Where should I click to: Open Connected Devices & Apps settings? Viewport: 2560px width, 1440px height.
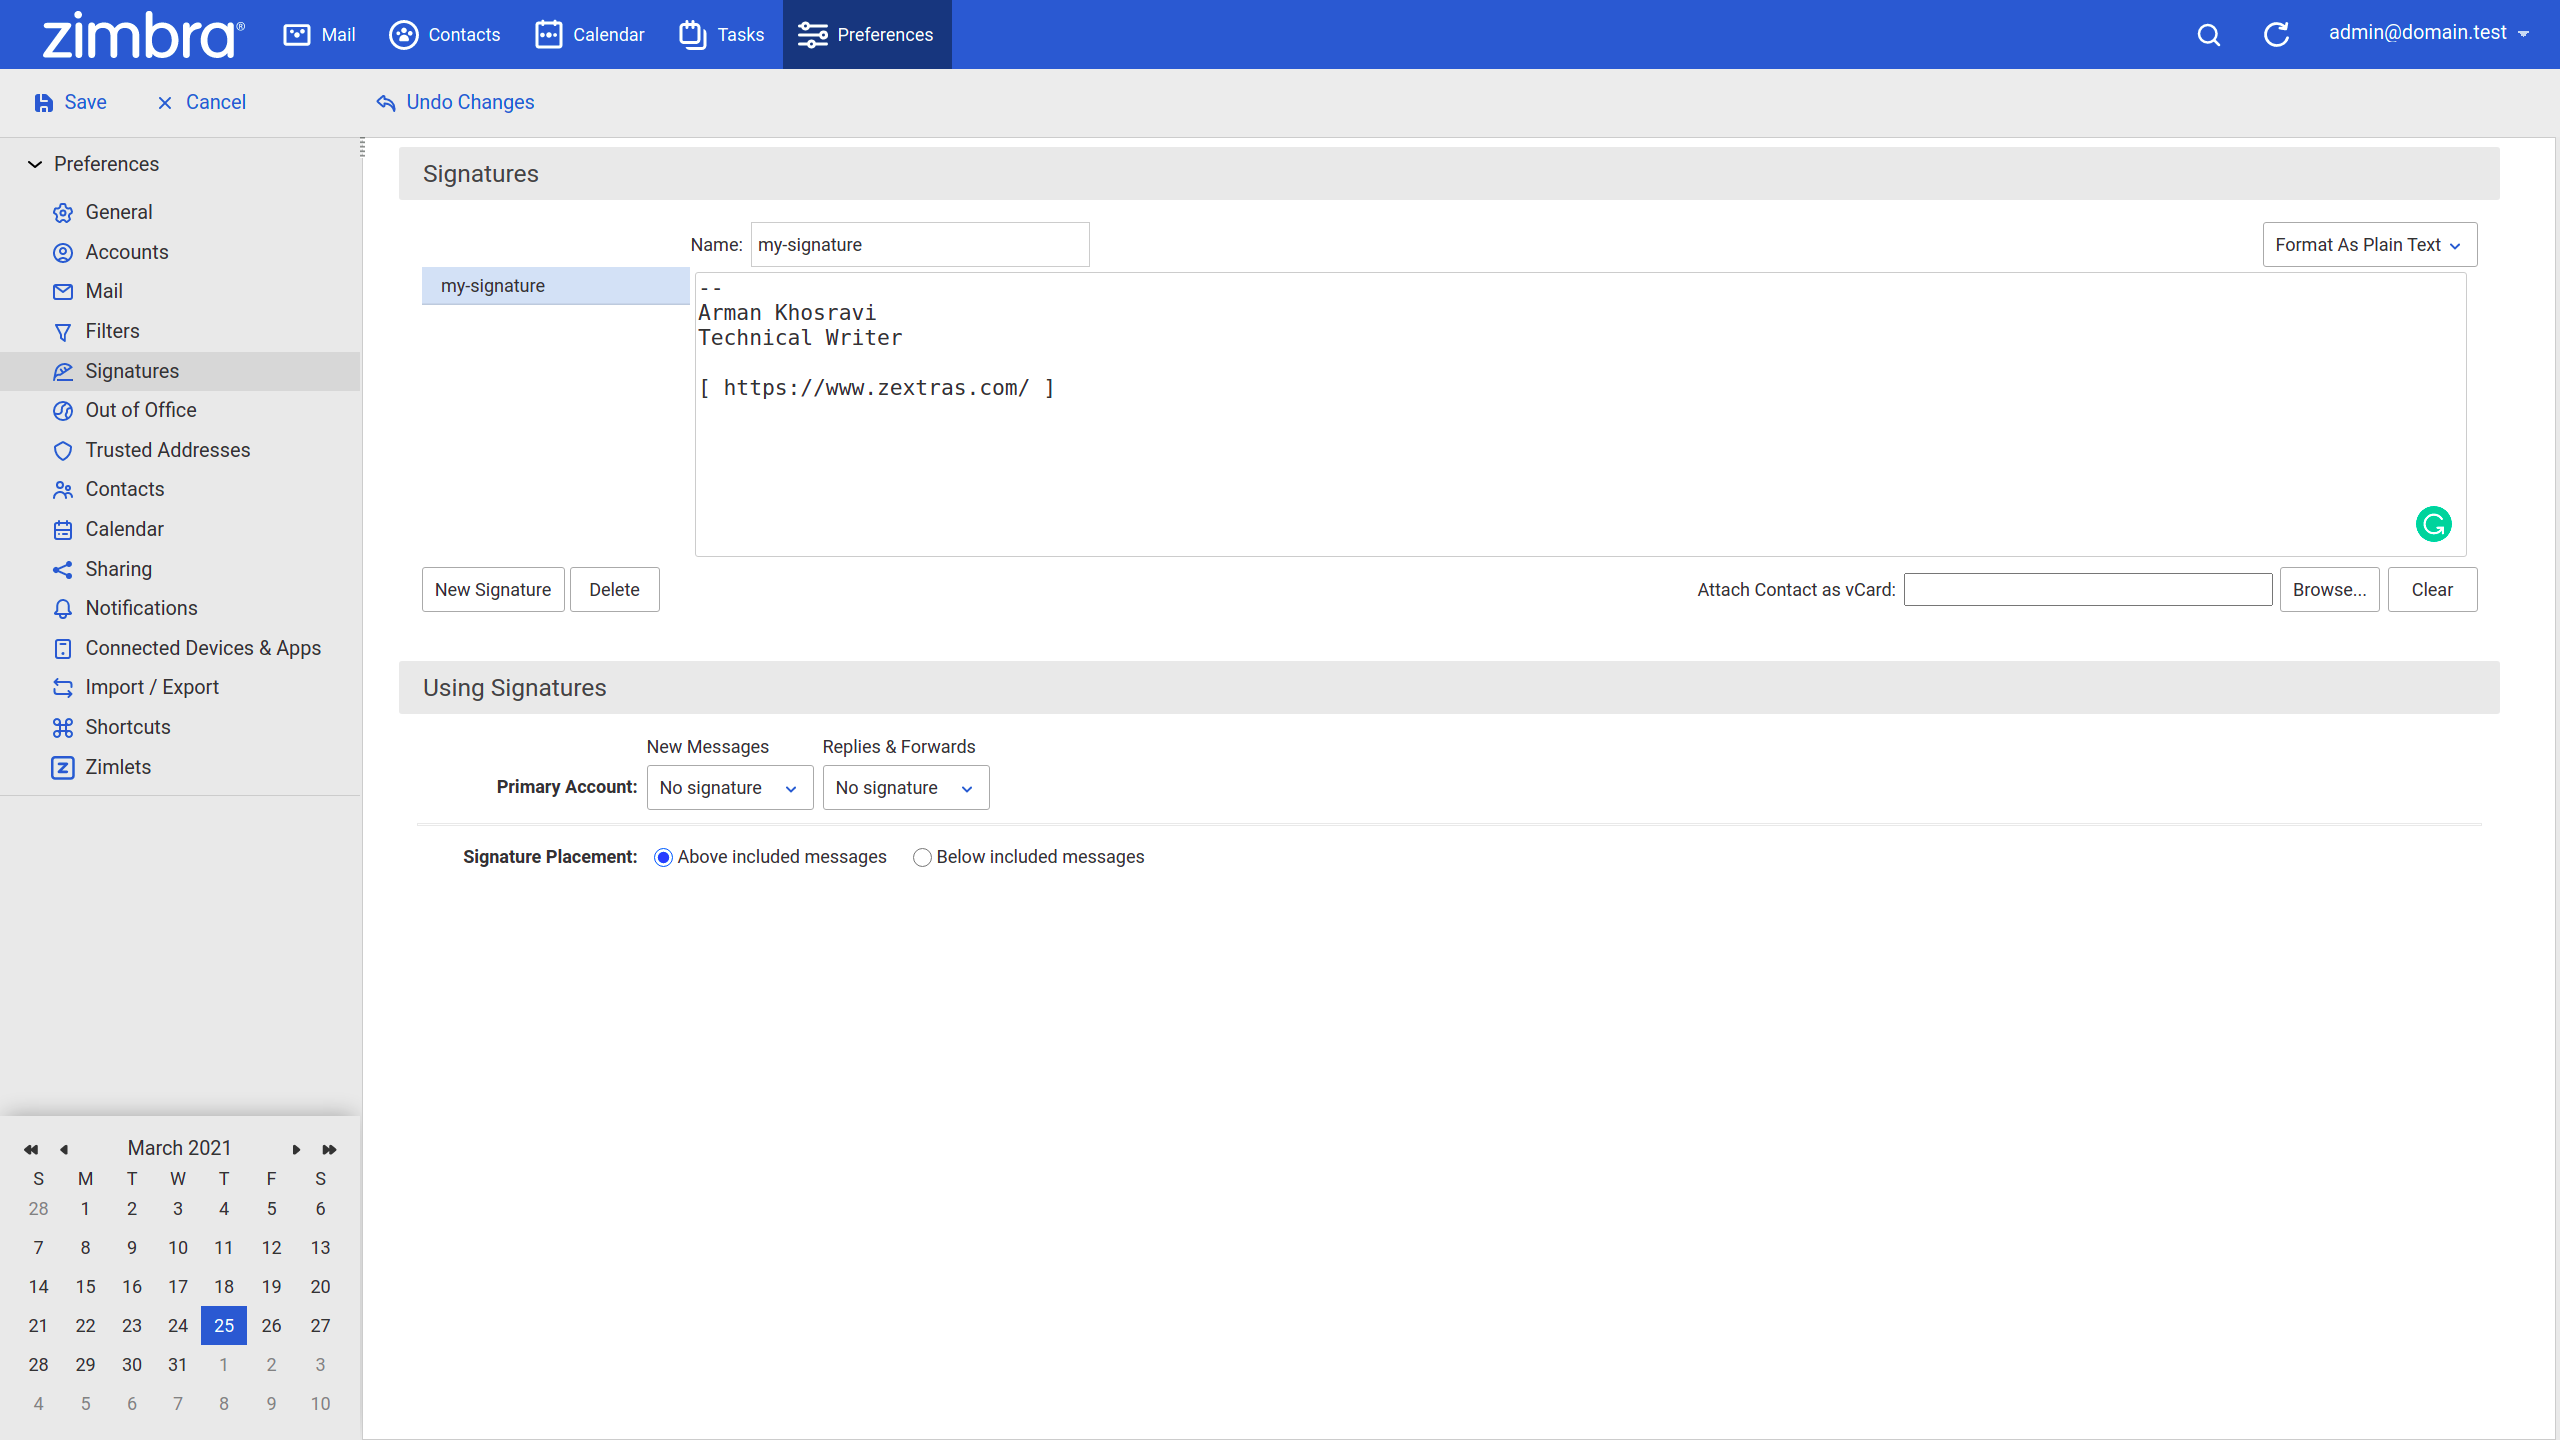click(x=202, y=647)
